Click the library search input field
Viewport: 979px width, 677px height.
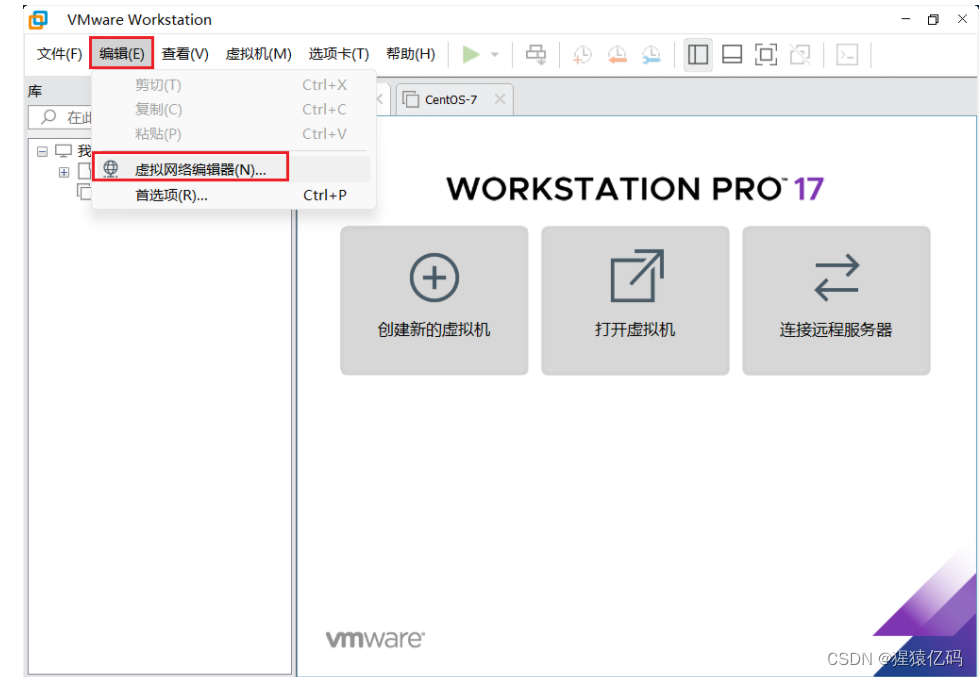61,117
